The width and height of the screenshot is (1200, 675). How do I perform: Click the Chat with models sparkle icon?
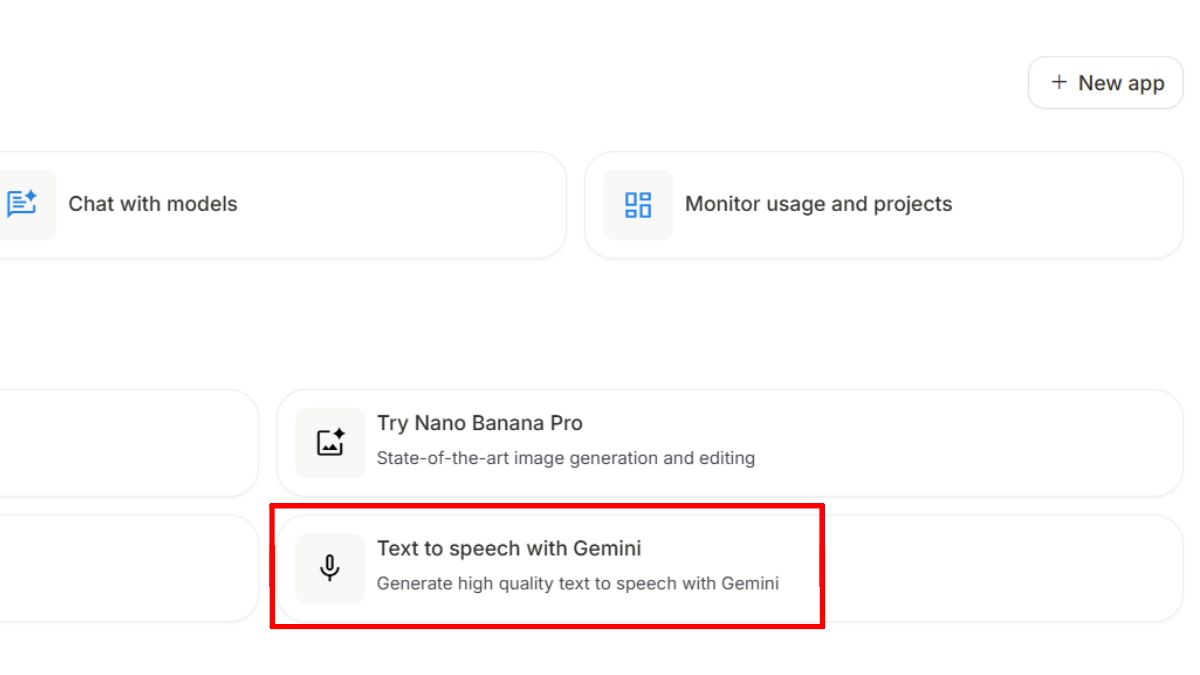point(22,204)
